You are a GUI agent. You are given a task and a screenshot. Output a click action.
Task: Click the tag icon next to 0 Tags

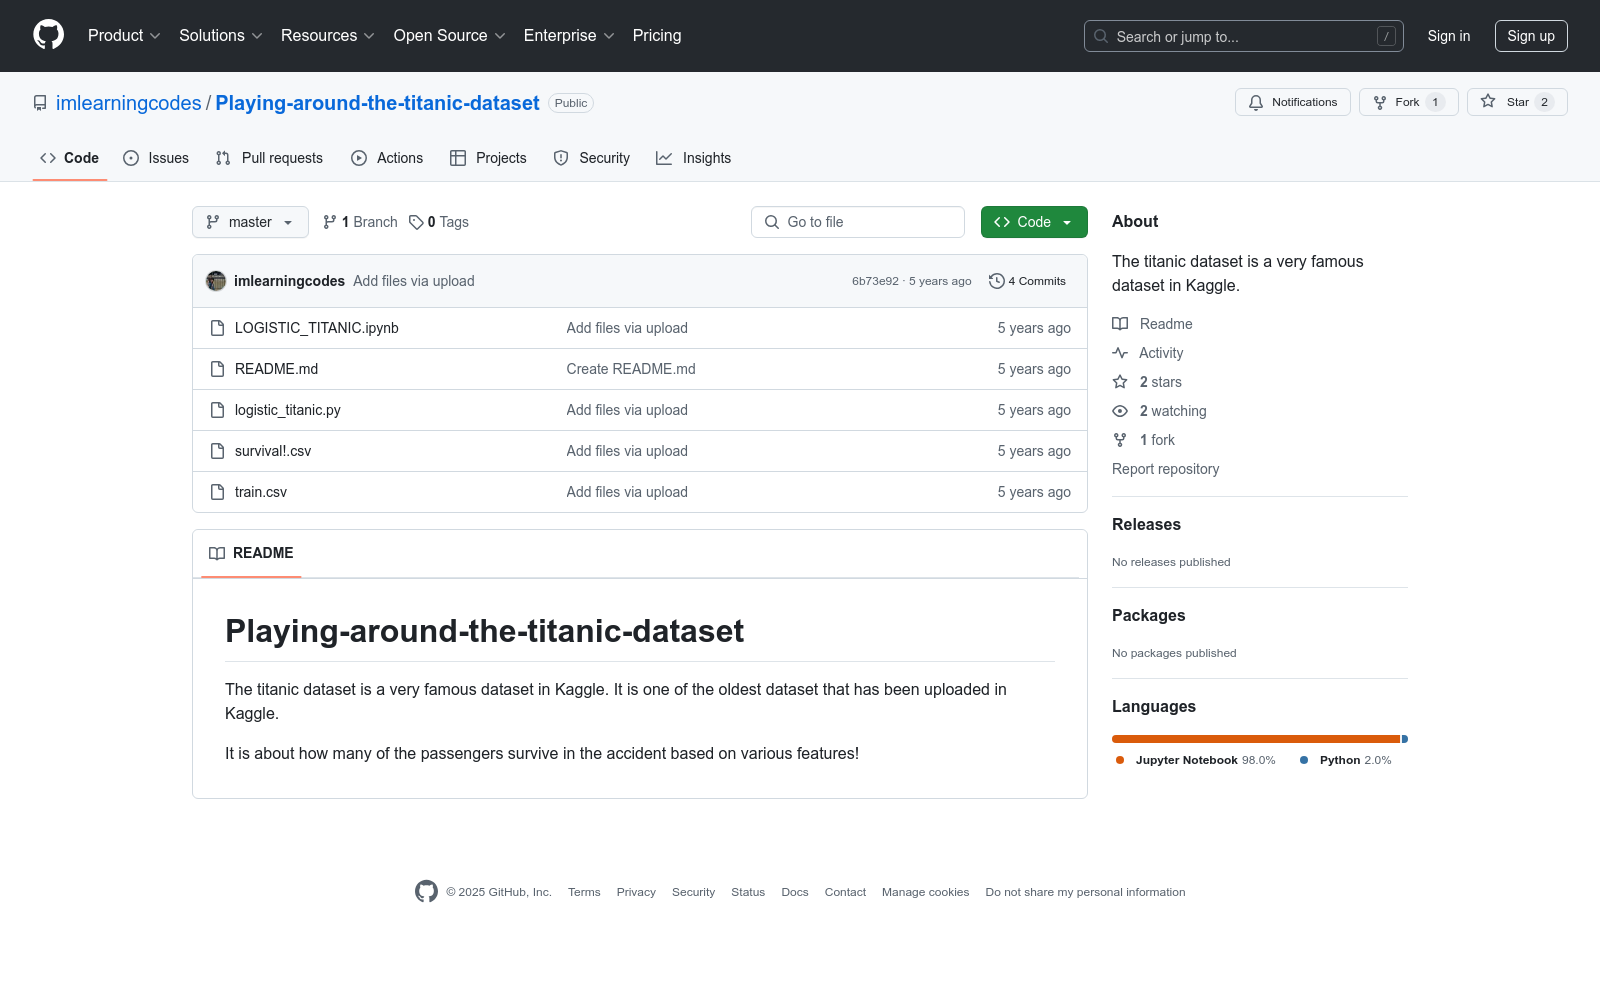coord(416,222)
